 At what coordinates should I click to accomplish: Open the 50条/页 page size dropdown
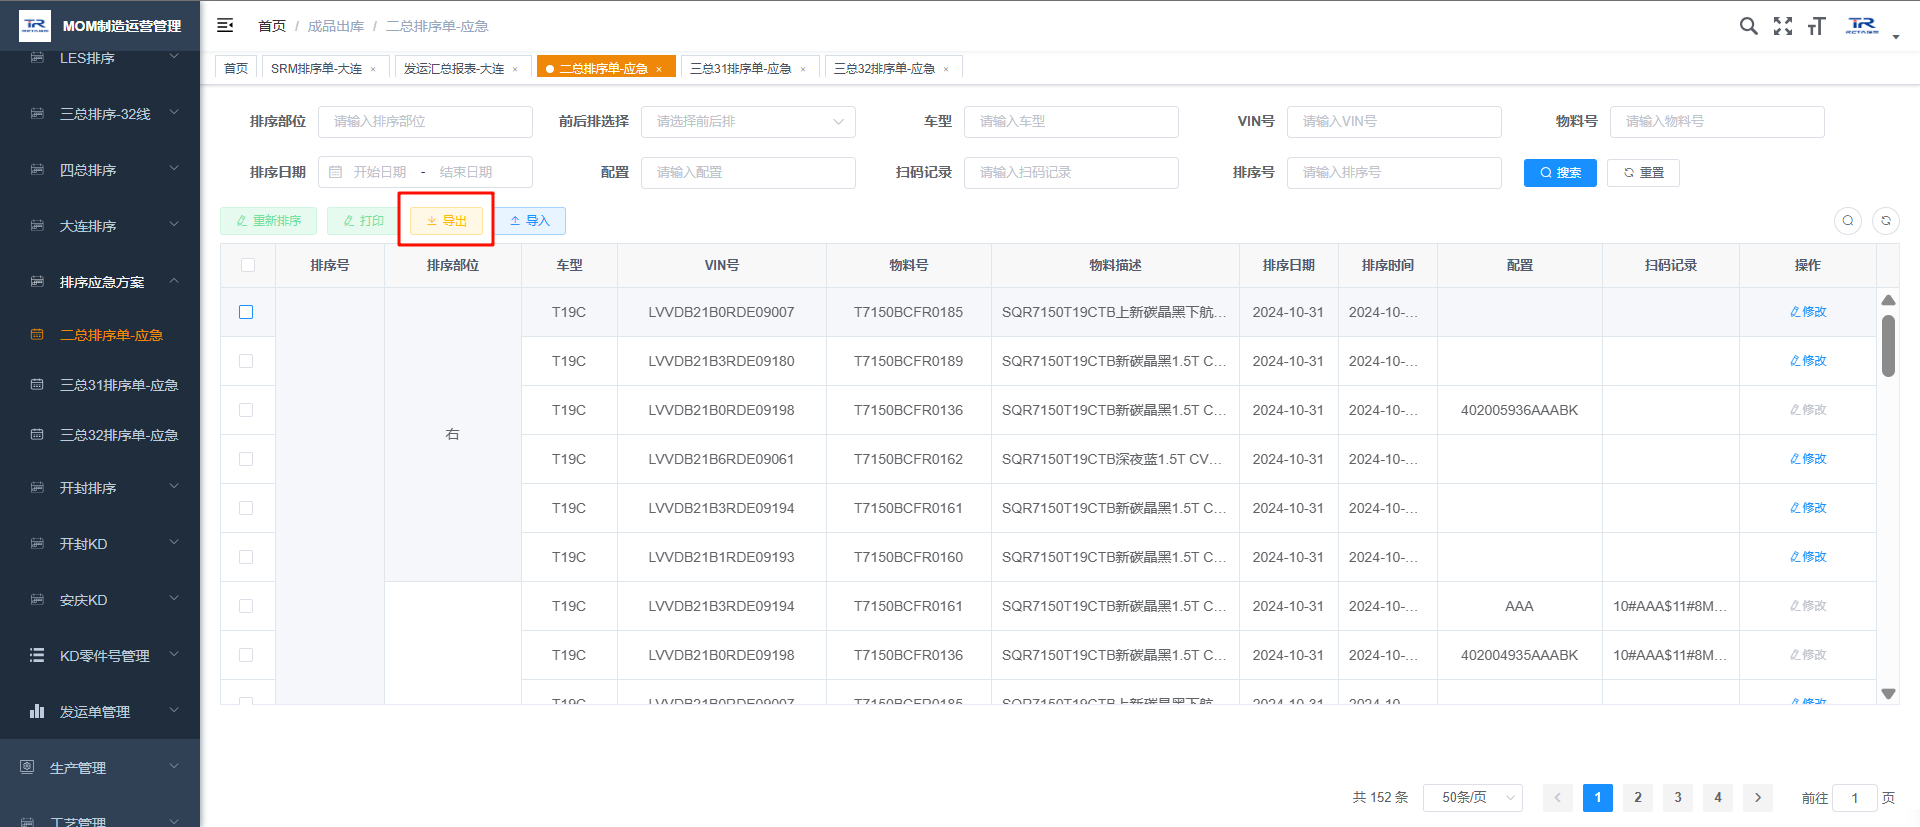1472,798
